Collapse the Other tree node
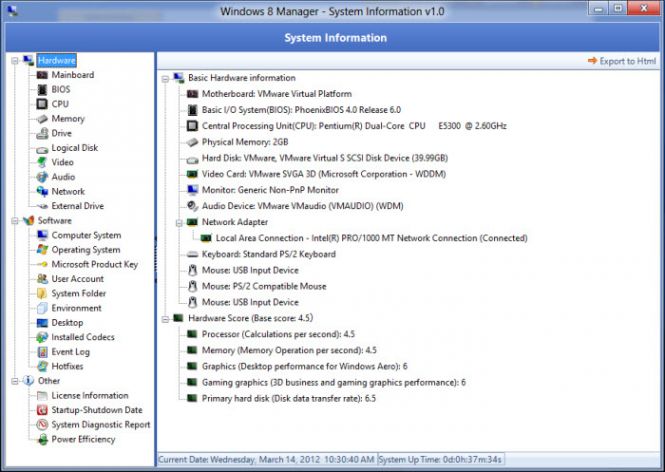 (x=15, y=381)
